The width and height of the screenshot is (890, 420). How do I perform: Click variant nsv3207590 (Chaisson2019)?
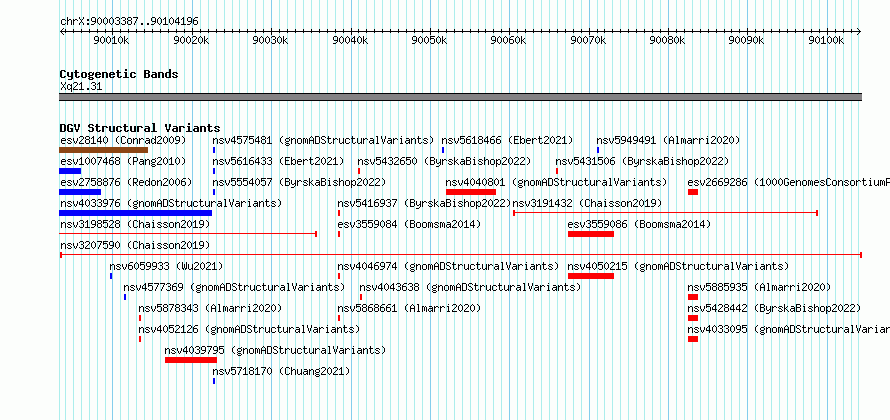pyautogui.click(x=135, y=245)
